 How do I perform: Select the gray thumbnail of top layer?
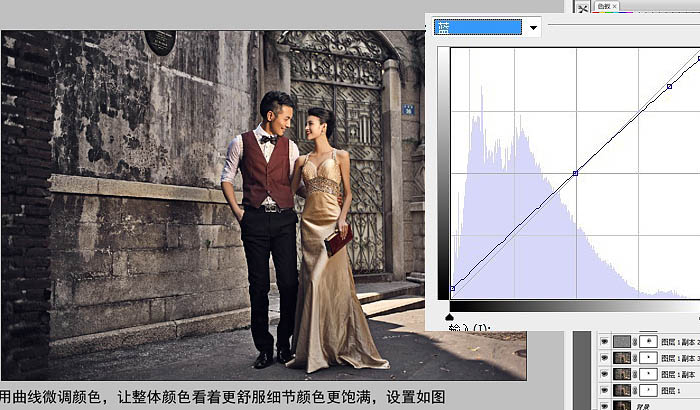(624, 341)
